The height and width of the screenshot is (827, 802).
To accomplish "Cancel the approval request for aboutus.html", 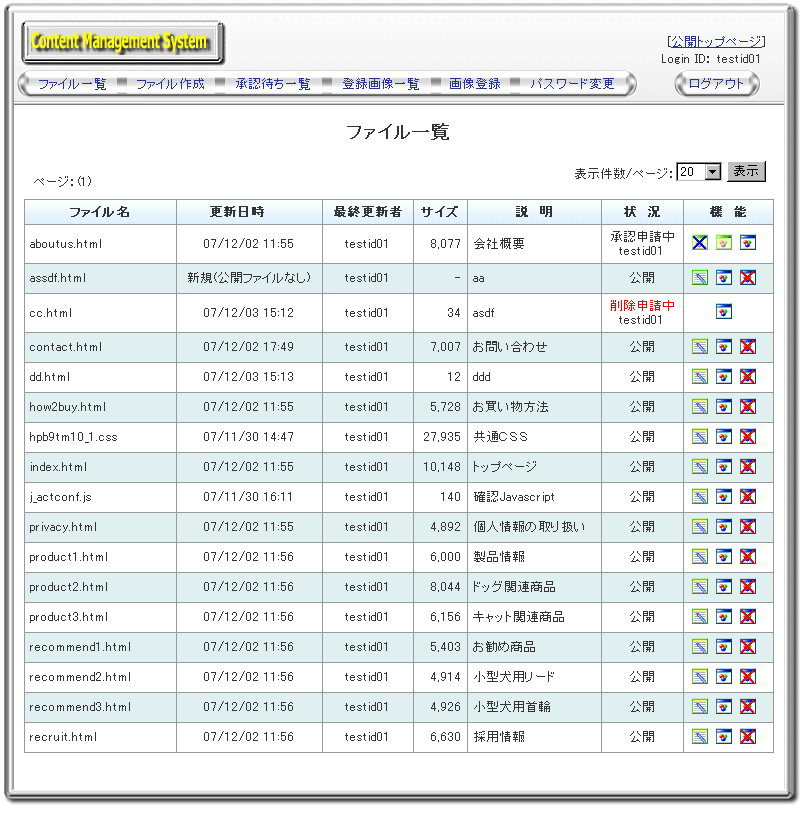I will [700, 243].
